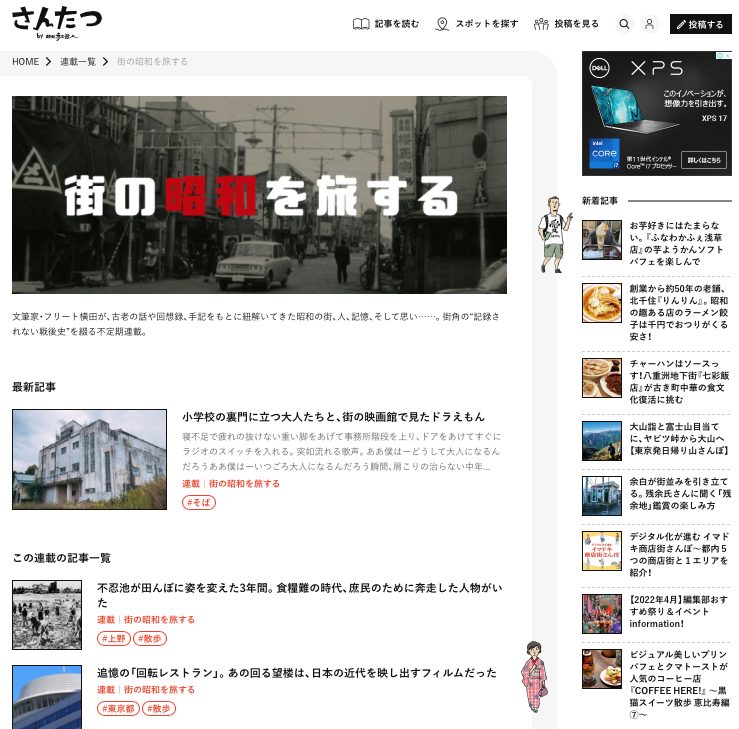Screen dimensions: 739x729
Task: Open the Dell XPS 17 advertisement banner
Action: tap(656, 113)
